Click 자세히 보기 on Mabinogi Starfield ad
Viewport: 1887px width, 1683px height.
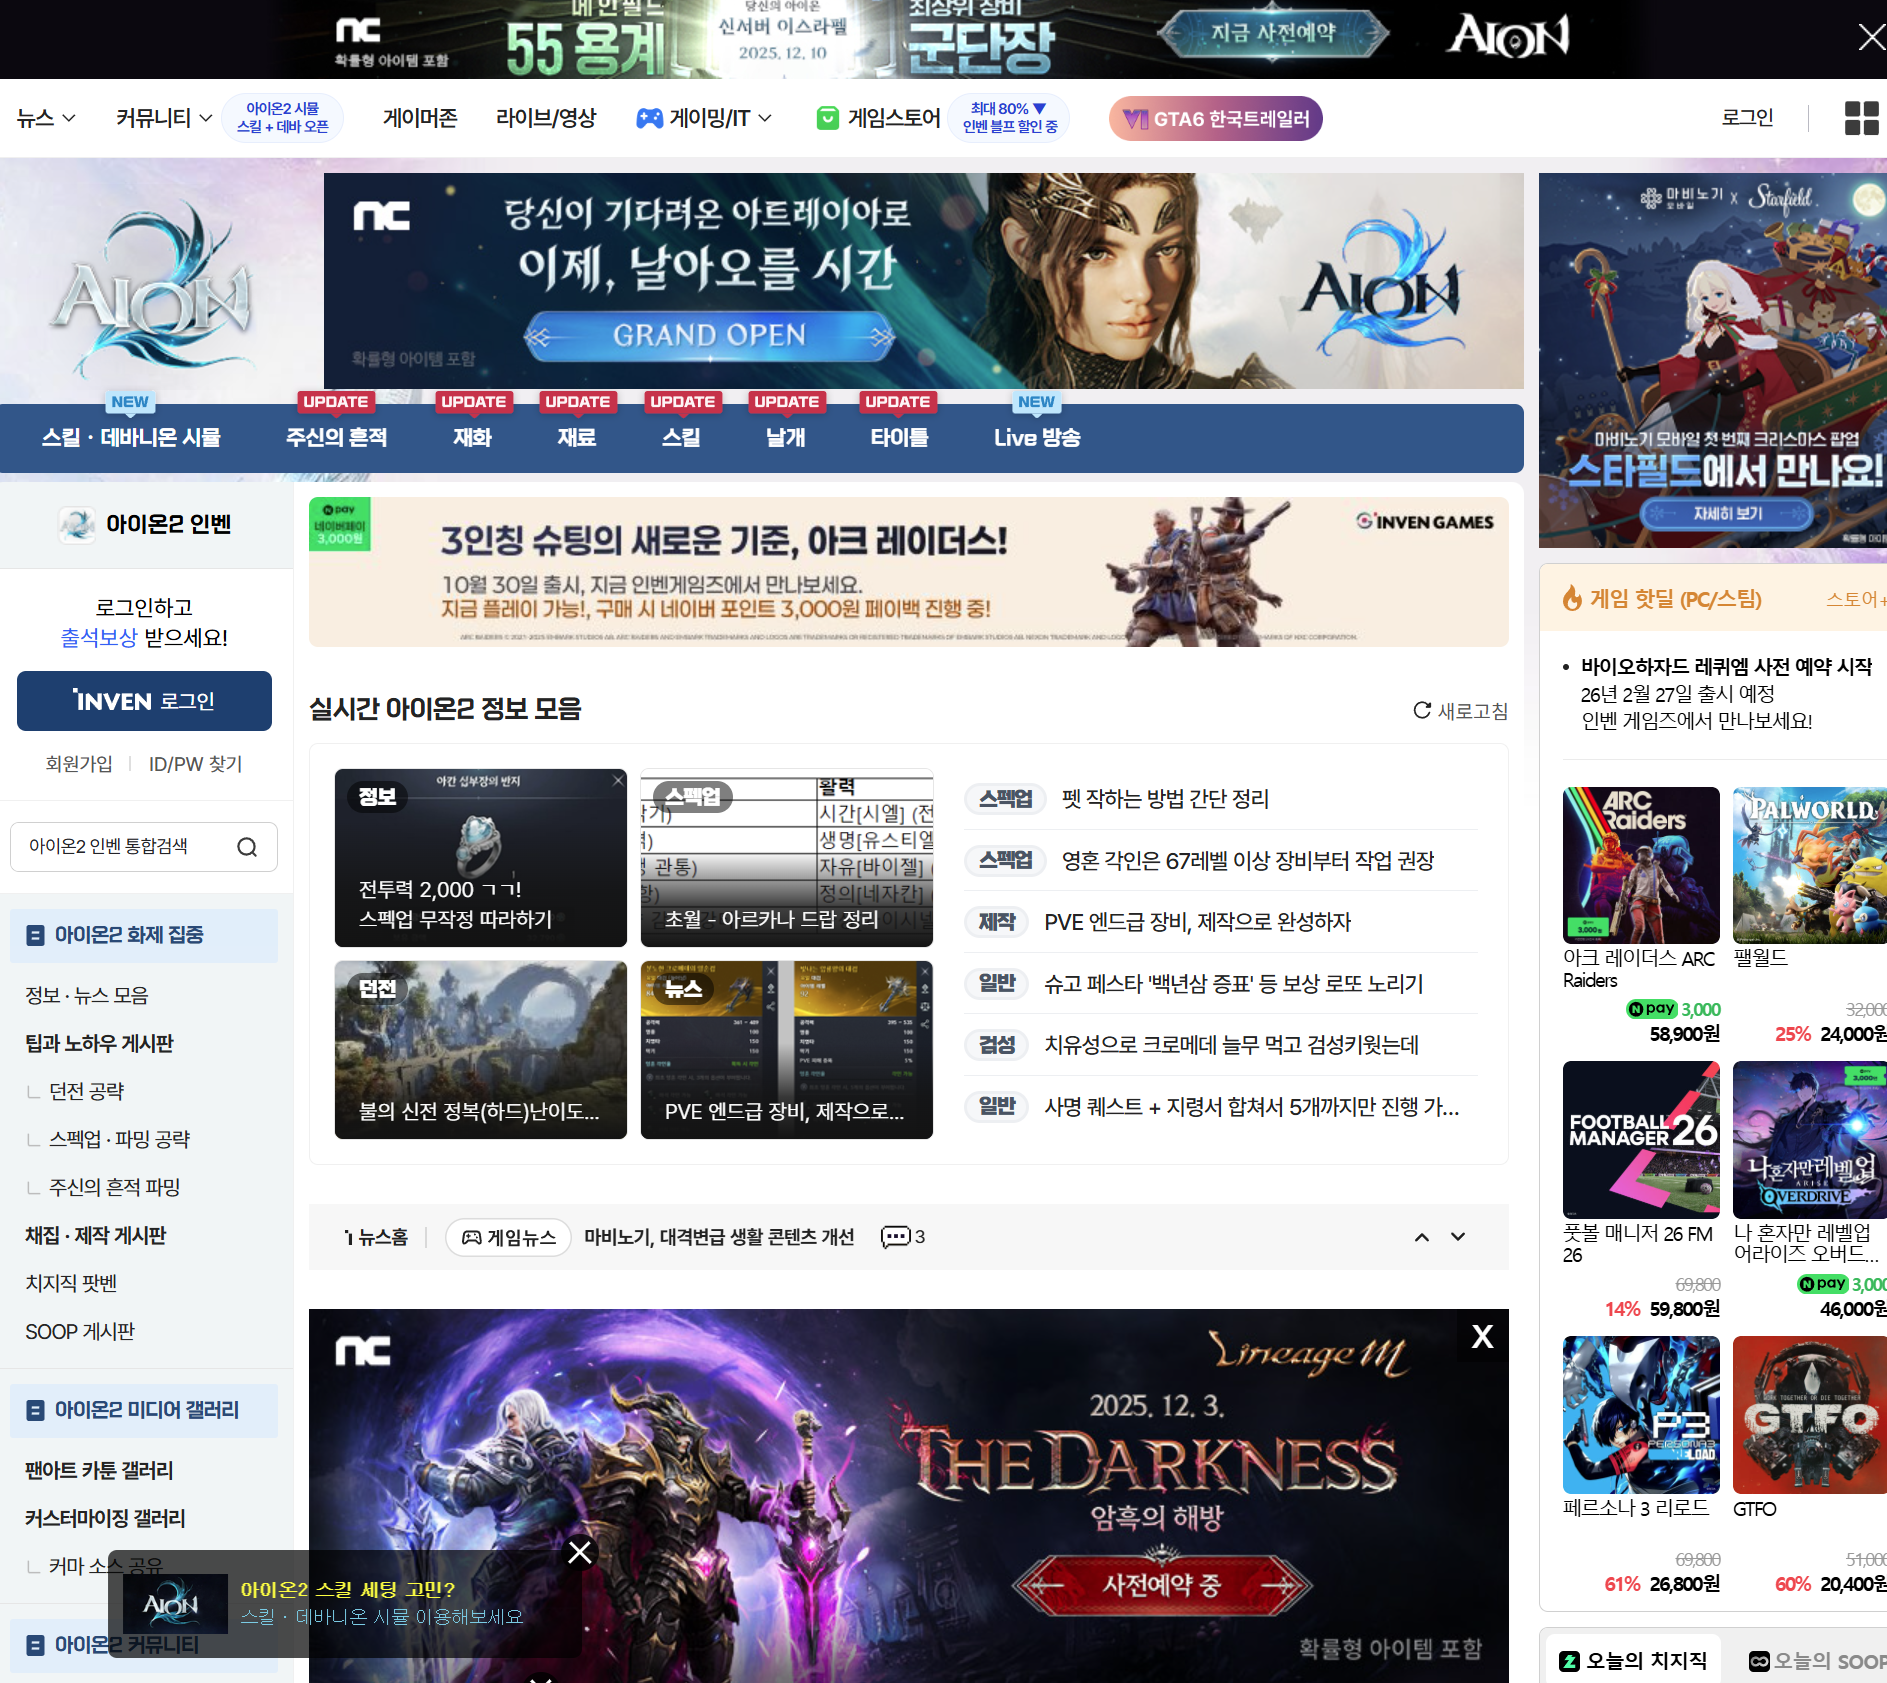point(1727,513)
